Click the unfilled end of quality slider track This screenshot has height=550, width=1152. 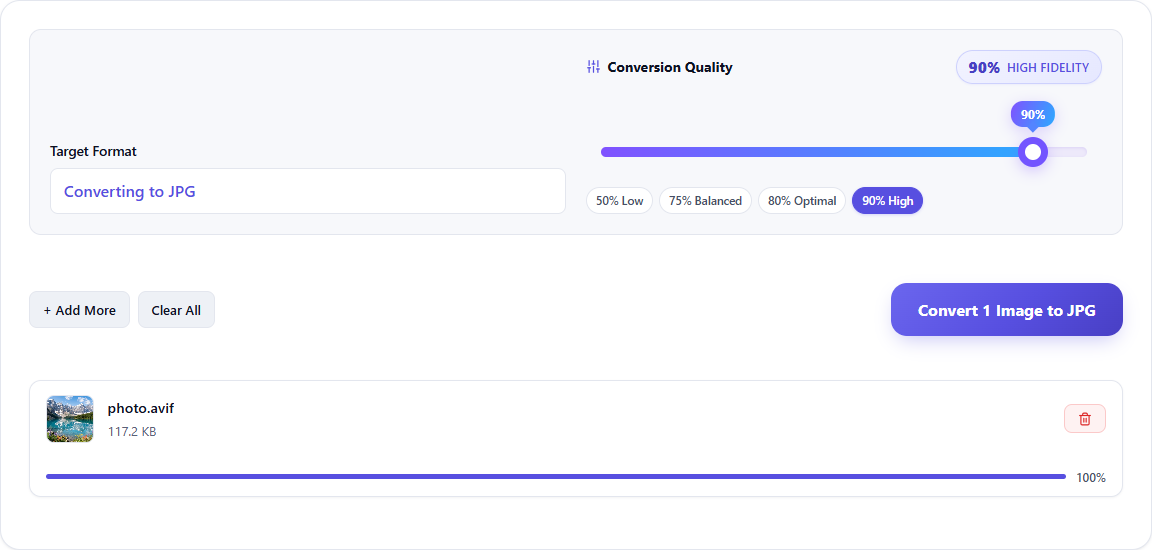pos(1068,152)
